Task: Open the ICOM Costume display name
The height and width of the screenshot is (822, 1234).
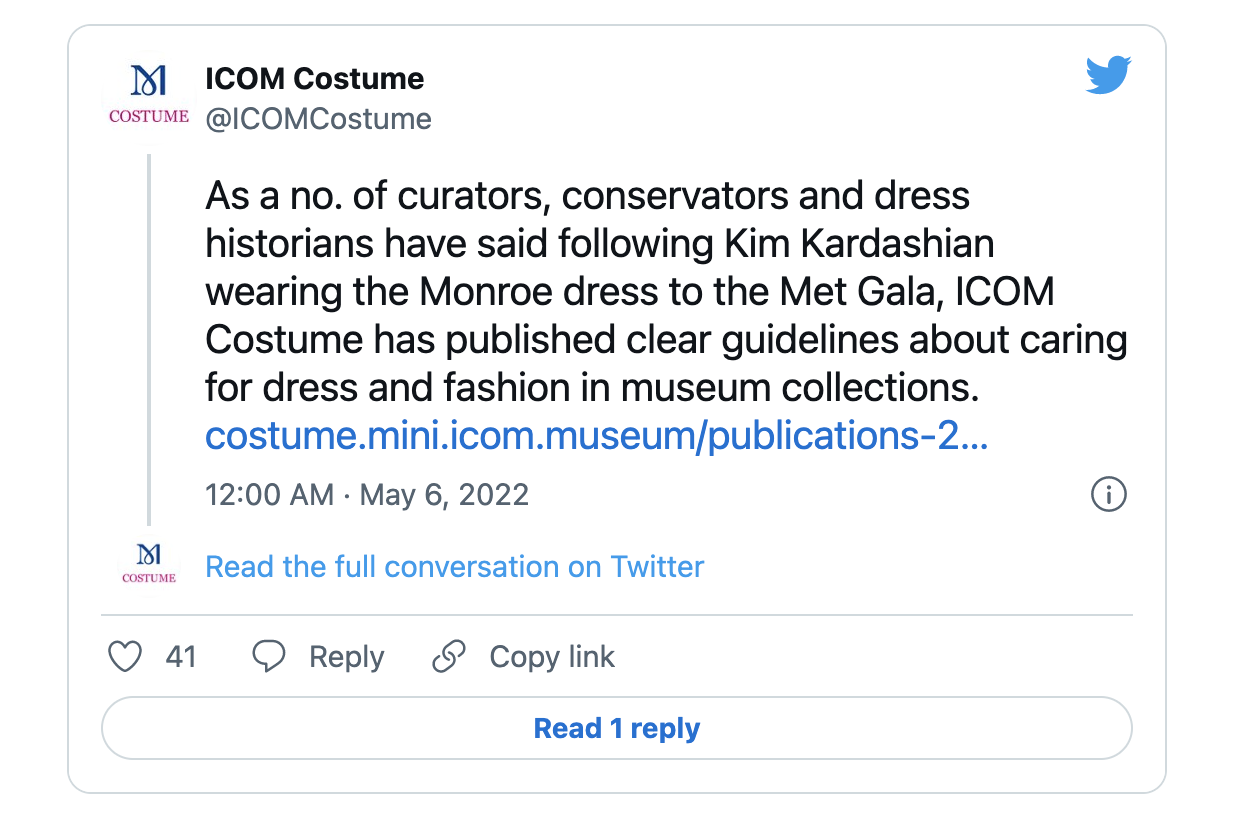Action: click(x=314, y=78)
